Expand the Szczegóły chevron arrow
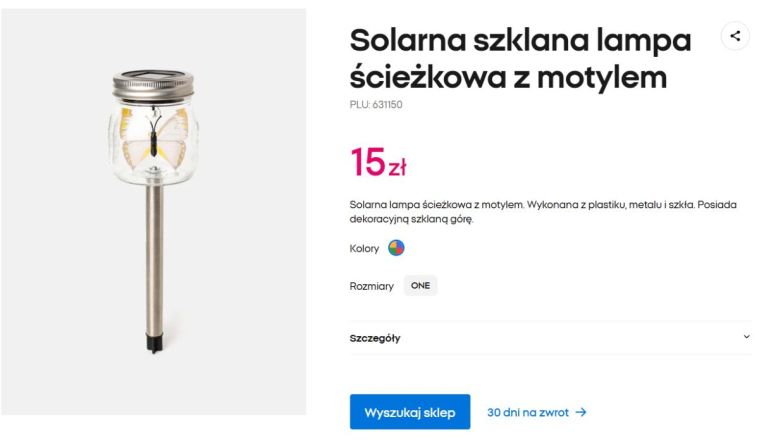 746,337
